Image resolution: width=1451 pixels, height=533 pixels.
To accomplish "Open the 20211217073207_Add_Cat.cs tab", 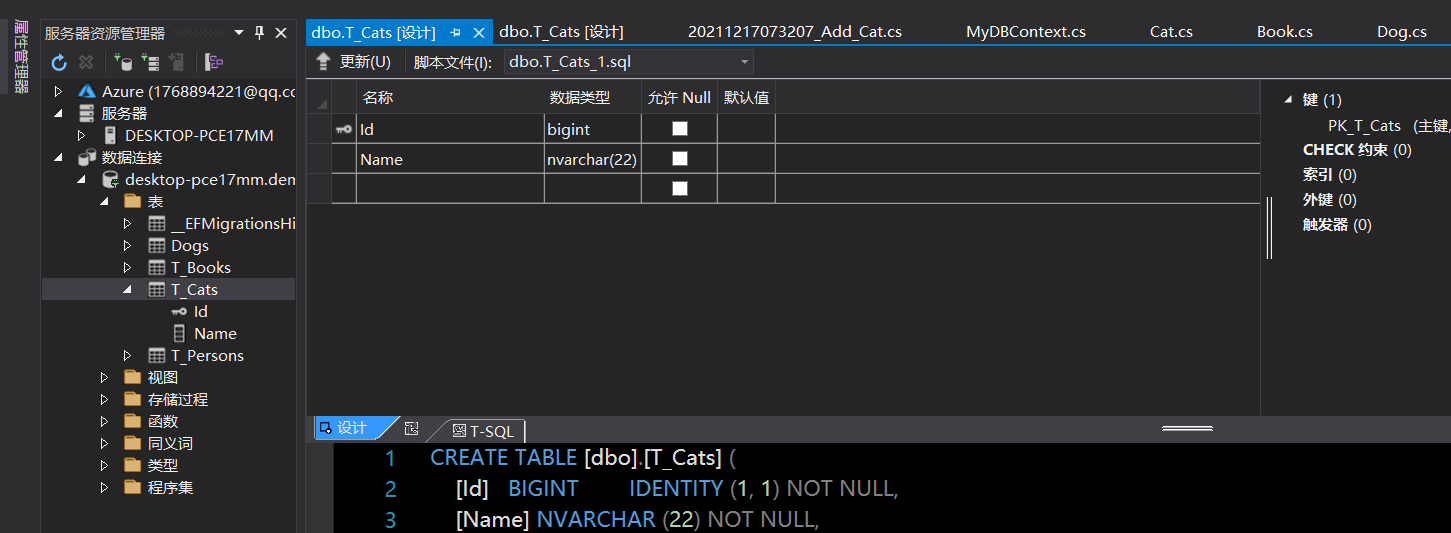I will 795,32.
